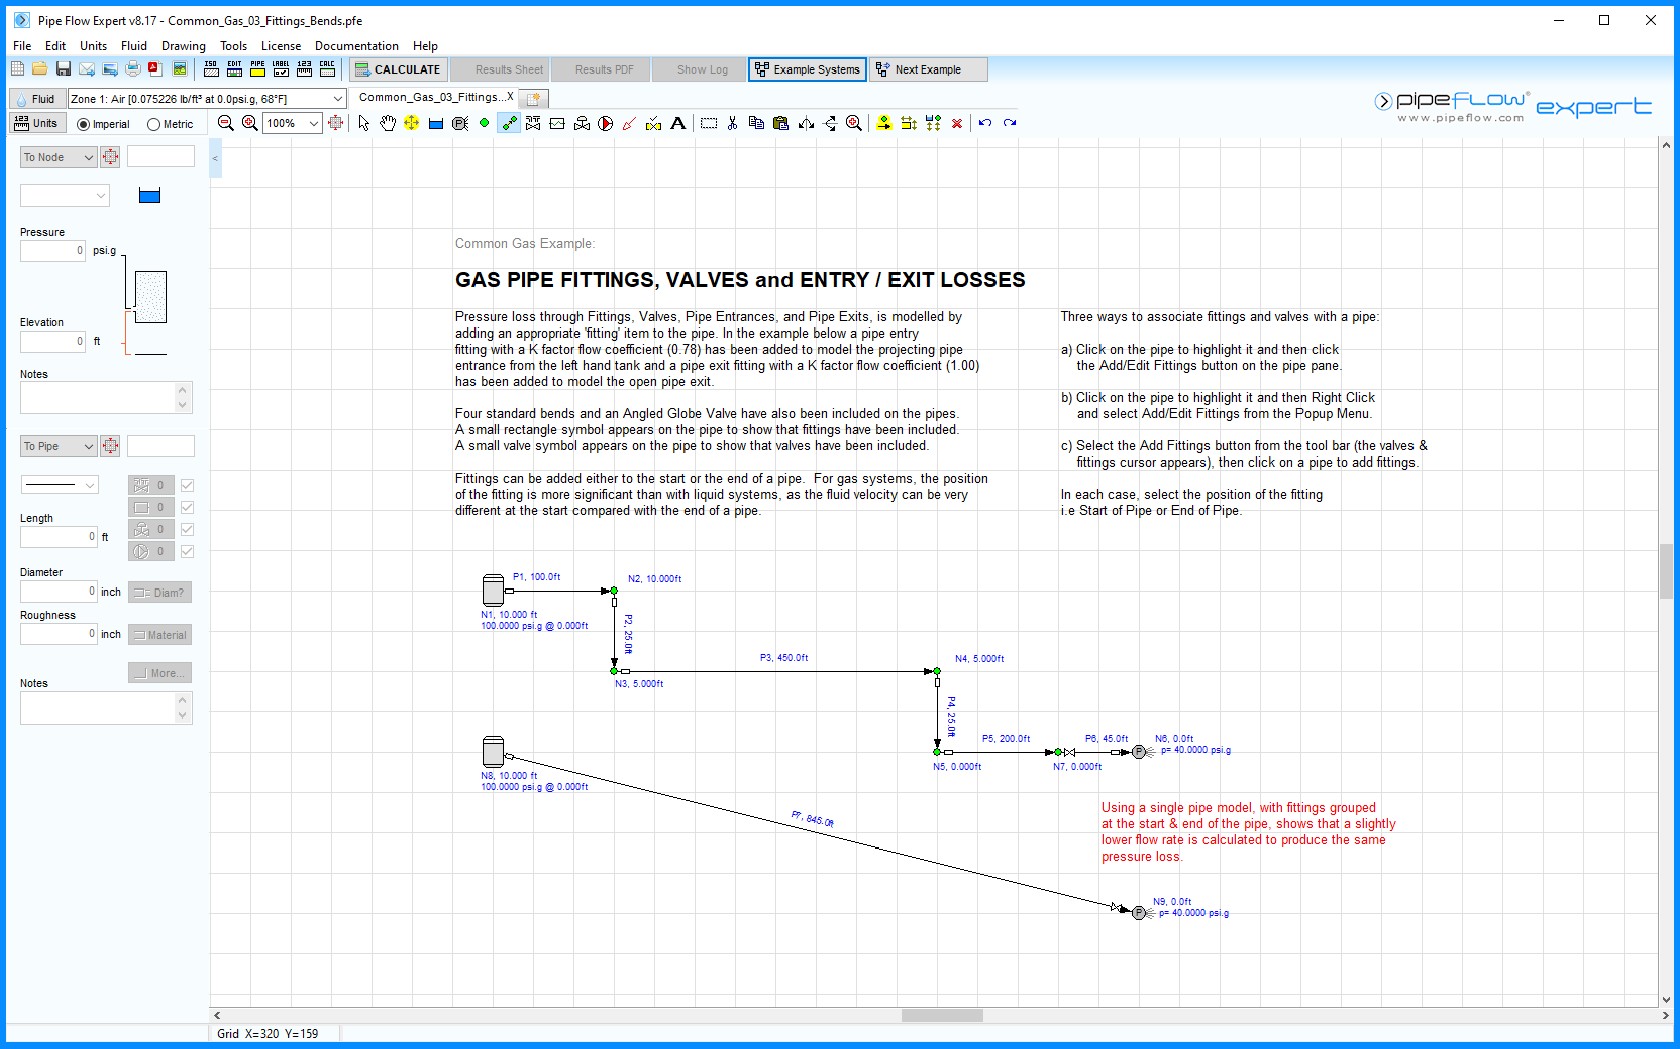1680x1049 pixels.
Task: Click the Units button
Action: (x=37, y=123)
